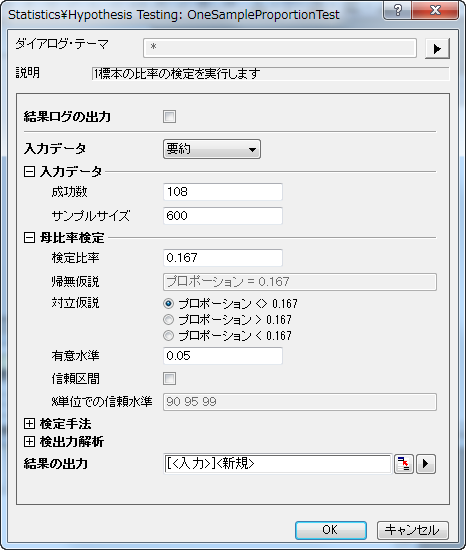This screenshot has width=466, height=550.
Task: Enable the 信頼区間 checkbox
Action: coord(169,378)
